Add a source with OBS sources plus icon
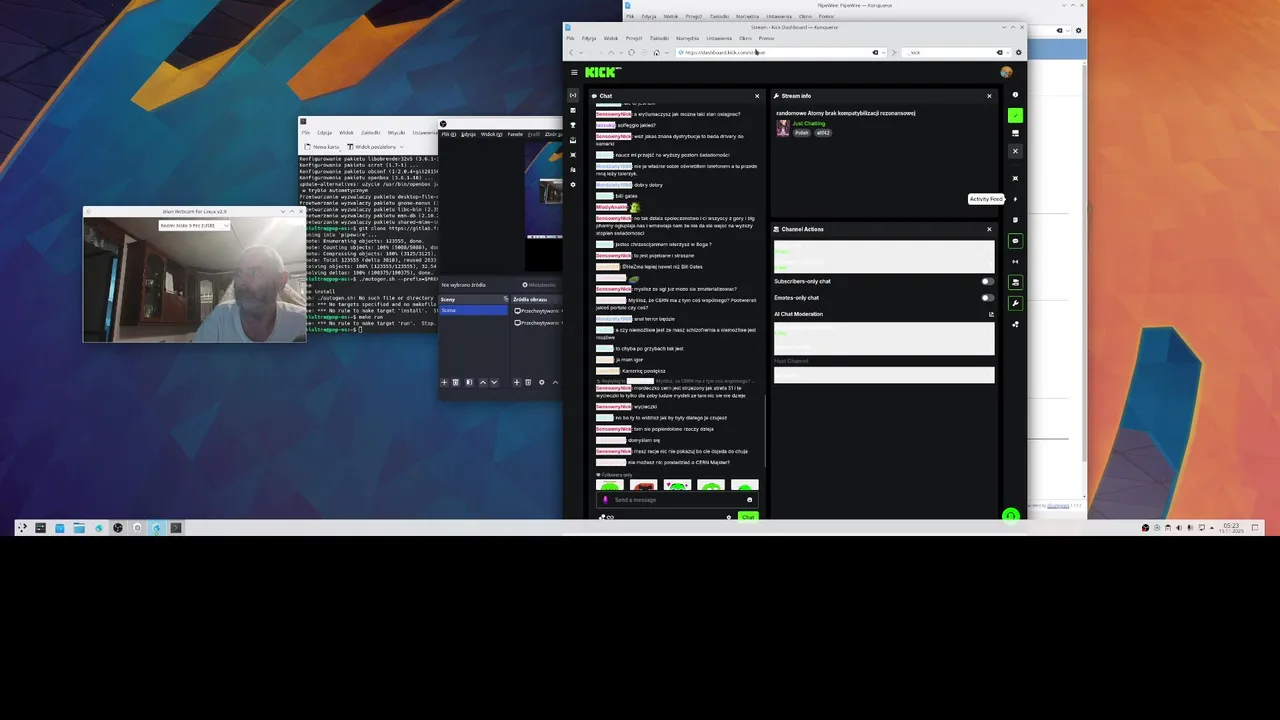The image size is (1280, 720). coord(516,382)
